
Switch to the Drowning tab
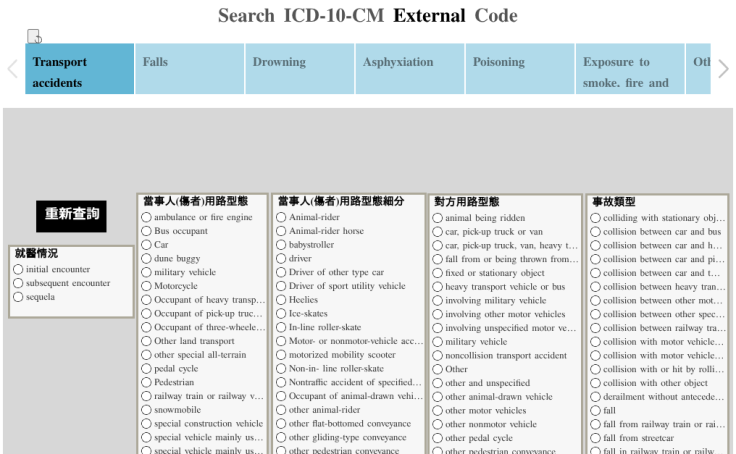point(299,69)
